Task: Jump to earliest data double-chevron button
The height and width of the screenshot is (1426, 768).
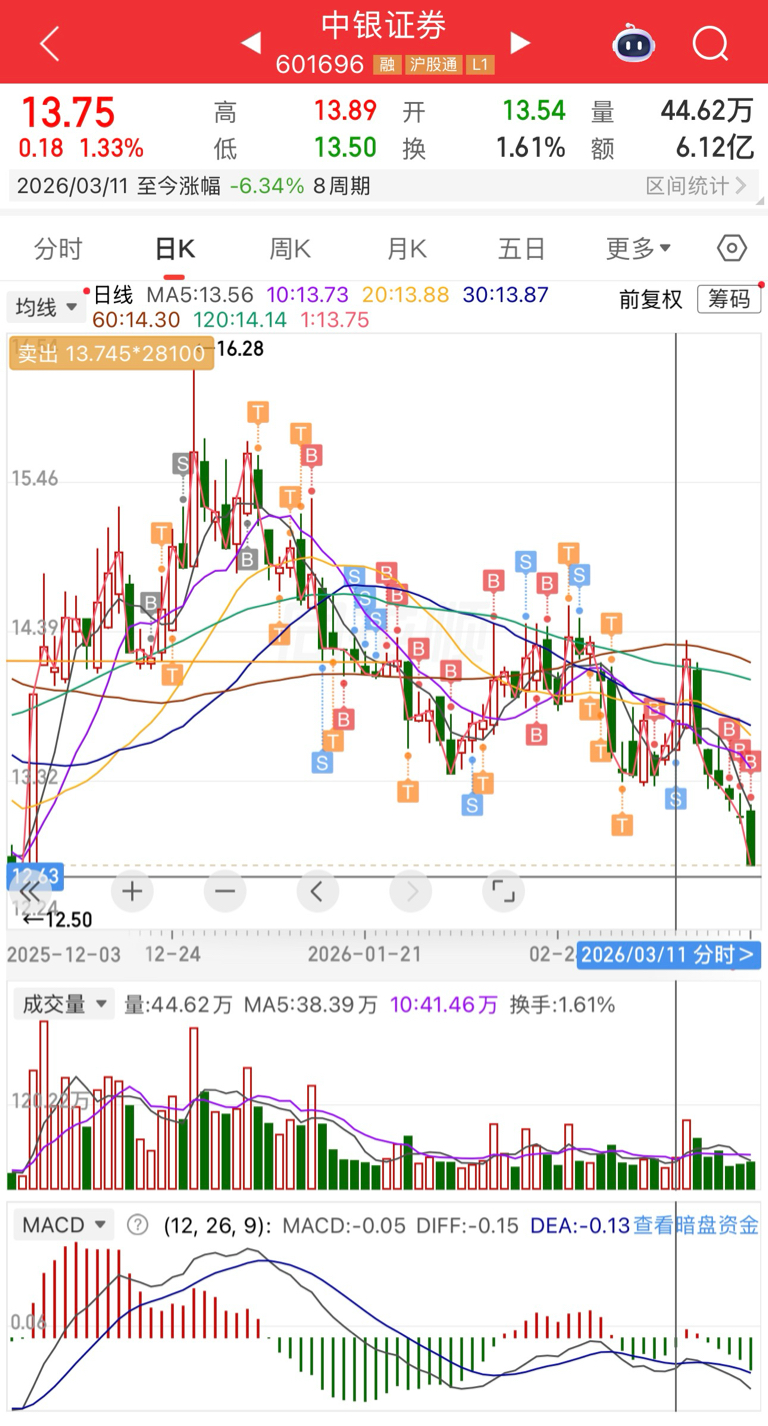Action: 30,890
